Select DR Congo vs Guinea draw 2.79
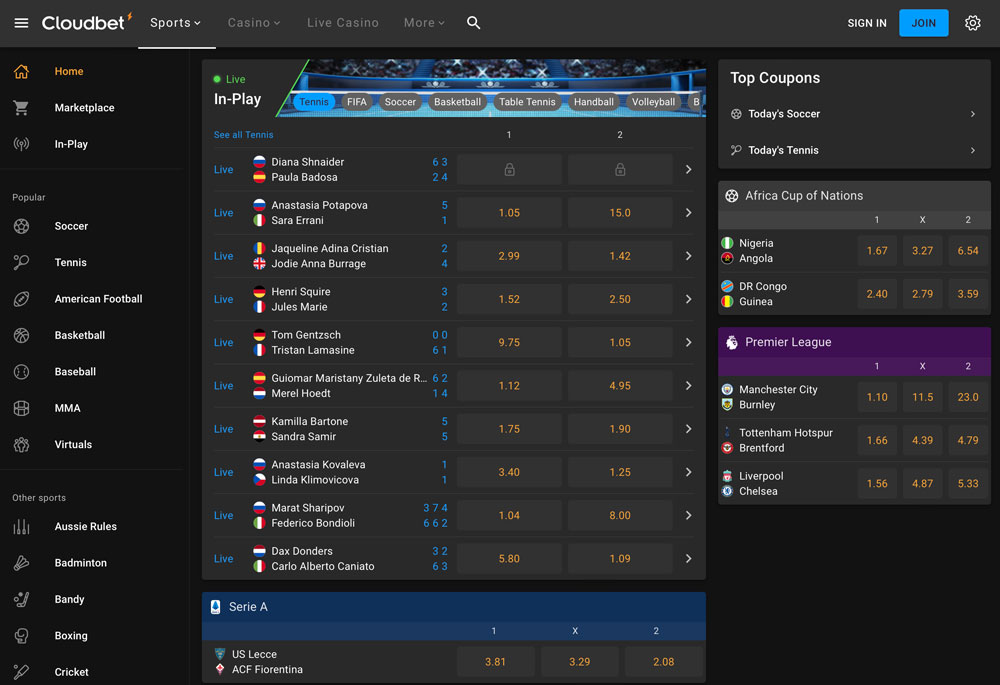The image size is (1000, 685). 922,294
